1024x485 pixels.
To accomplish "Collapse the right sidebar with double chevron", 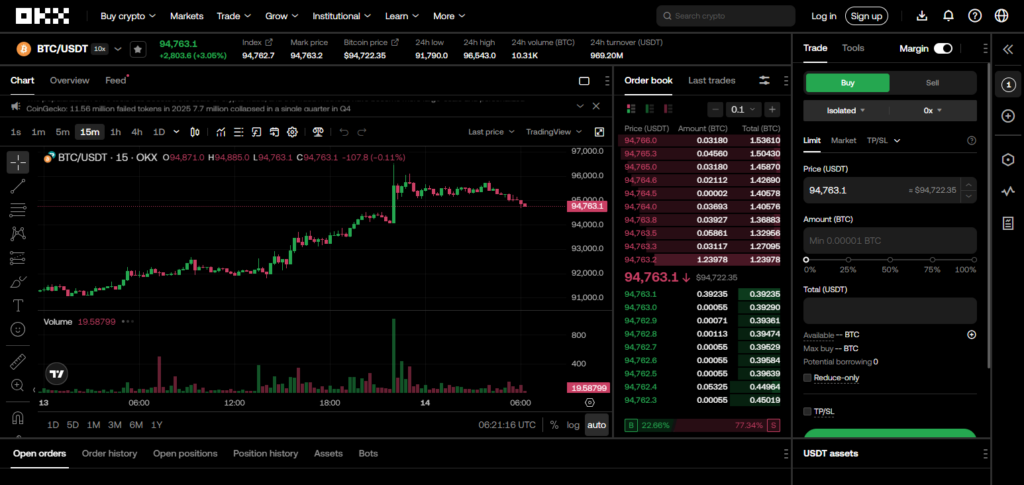I will click(x=1008, y=49).
